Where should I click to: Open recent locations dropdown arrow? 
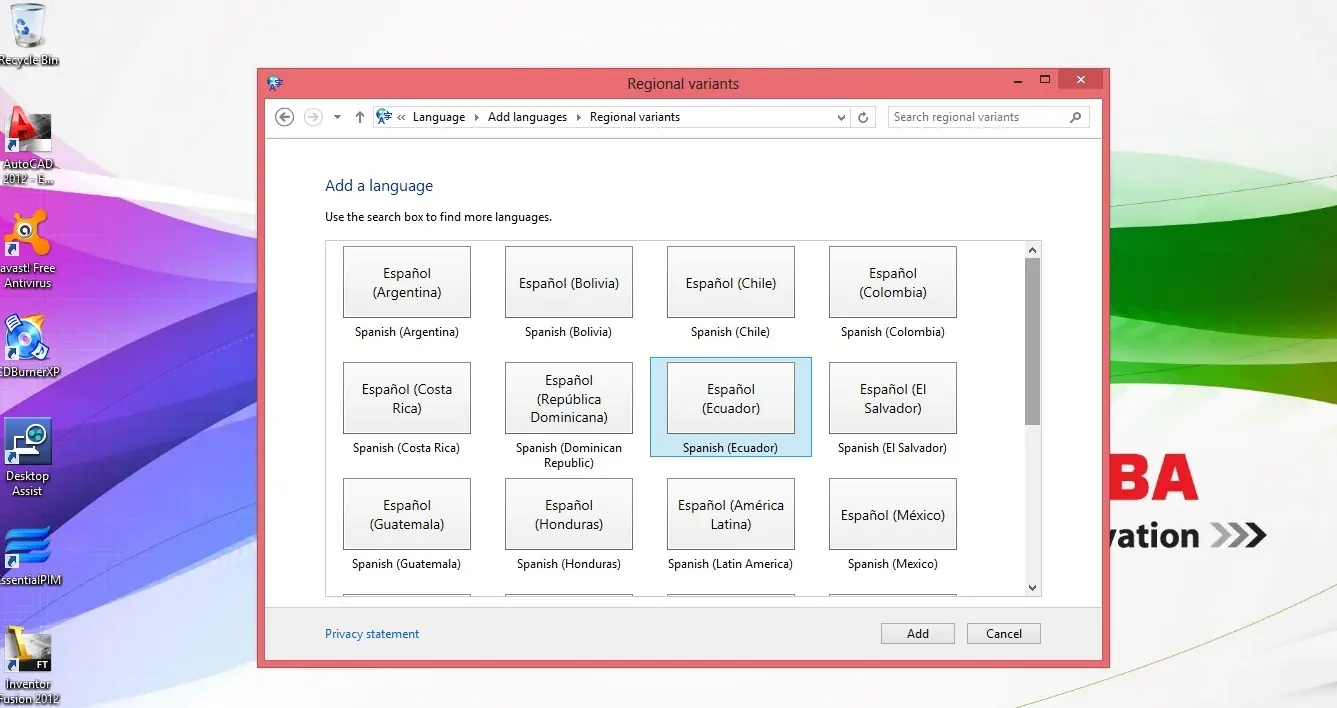(x=337, y=117)
